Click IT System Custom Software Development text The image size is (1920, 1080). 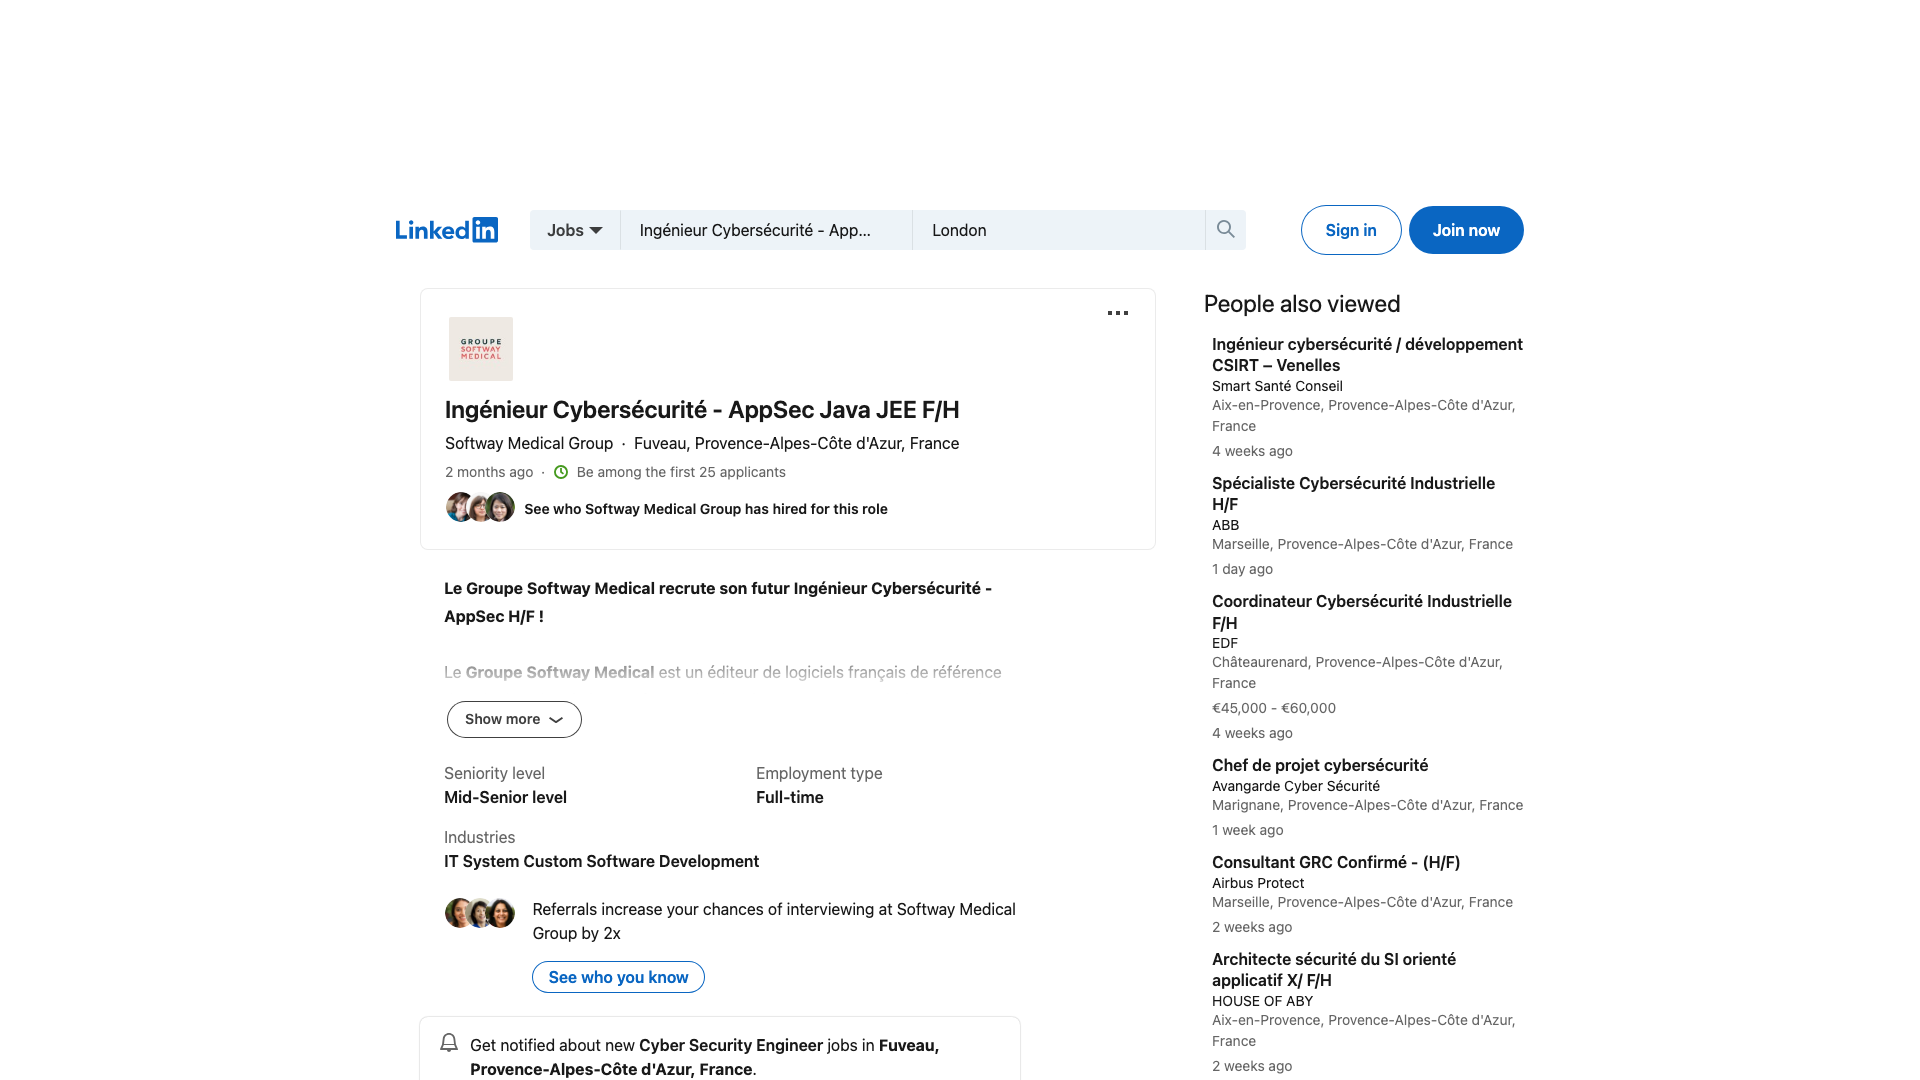coord(602,861)
